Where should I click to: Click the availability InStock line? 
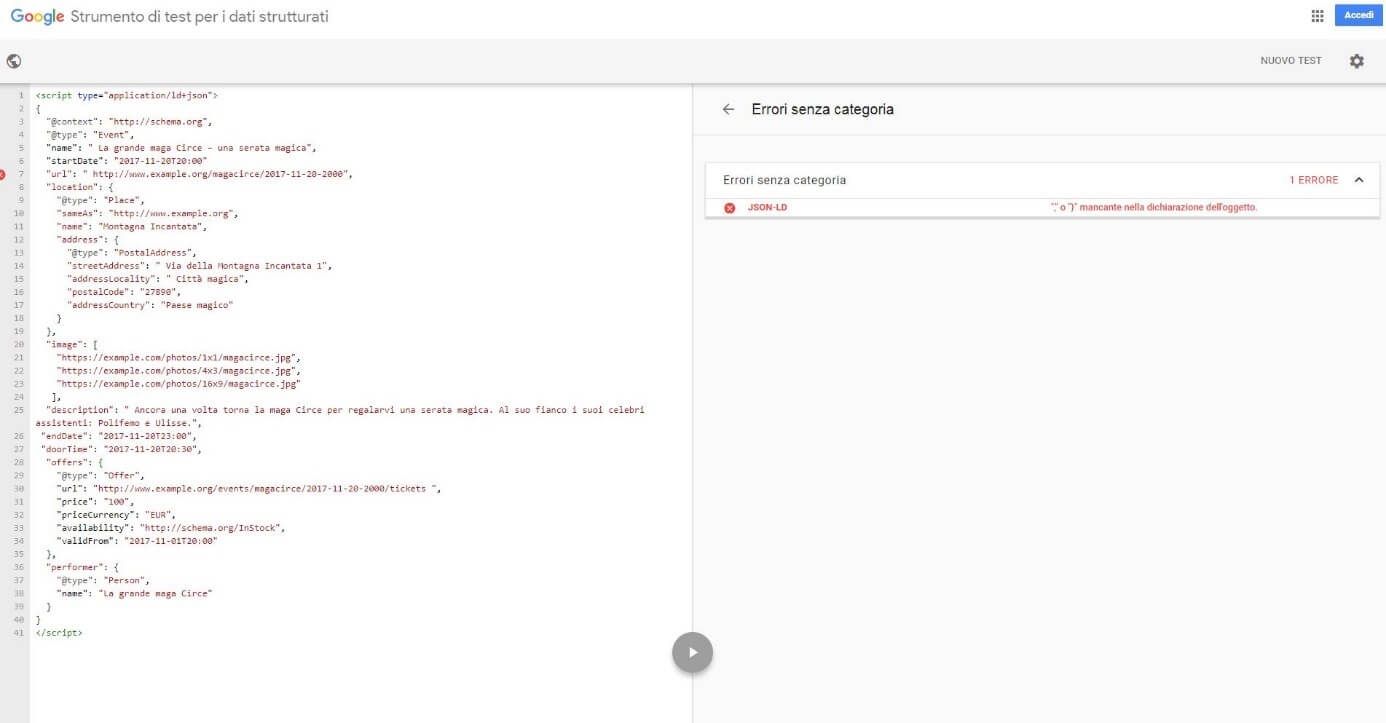point(171,527)
